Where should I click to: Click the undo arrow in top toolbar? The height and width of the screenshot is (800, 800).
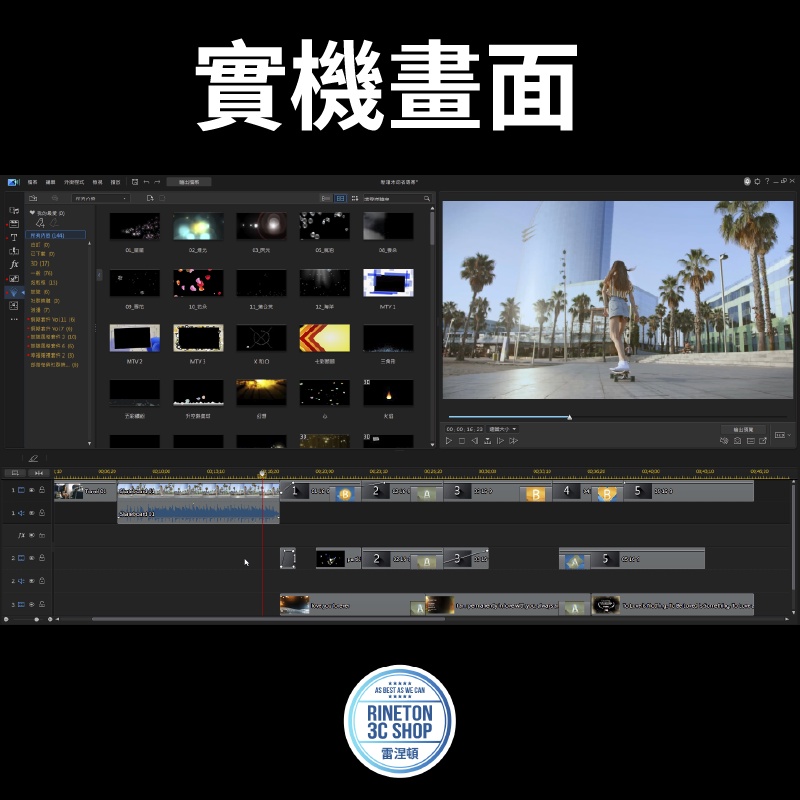tap(146, 182)
